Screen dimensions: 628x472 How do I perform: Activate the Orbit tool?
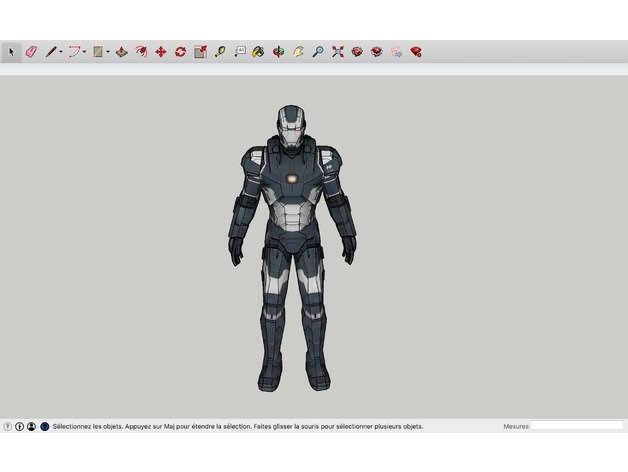[278, 52]
